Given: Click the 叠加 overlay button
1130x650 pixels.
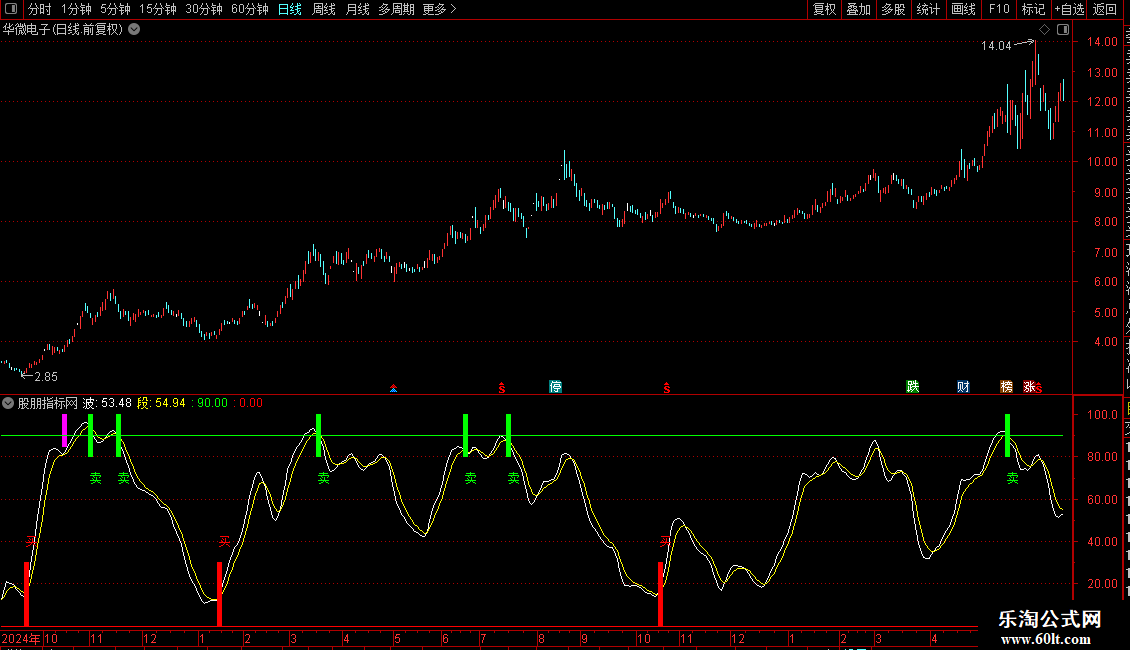Looking at the screenshot, I should tap(858, 9).
